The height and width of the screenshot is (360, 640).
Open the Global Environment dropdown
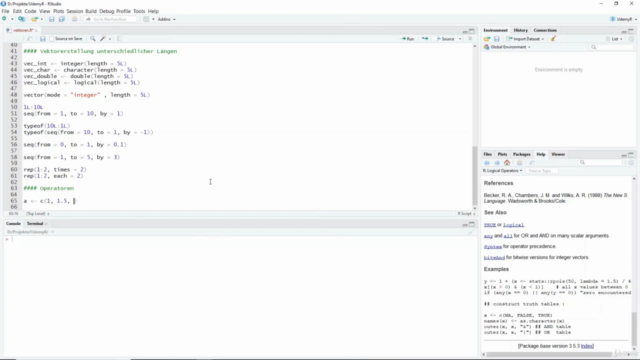[x=507, y=47]
